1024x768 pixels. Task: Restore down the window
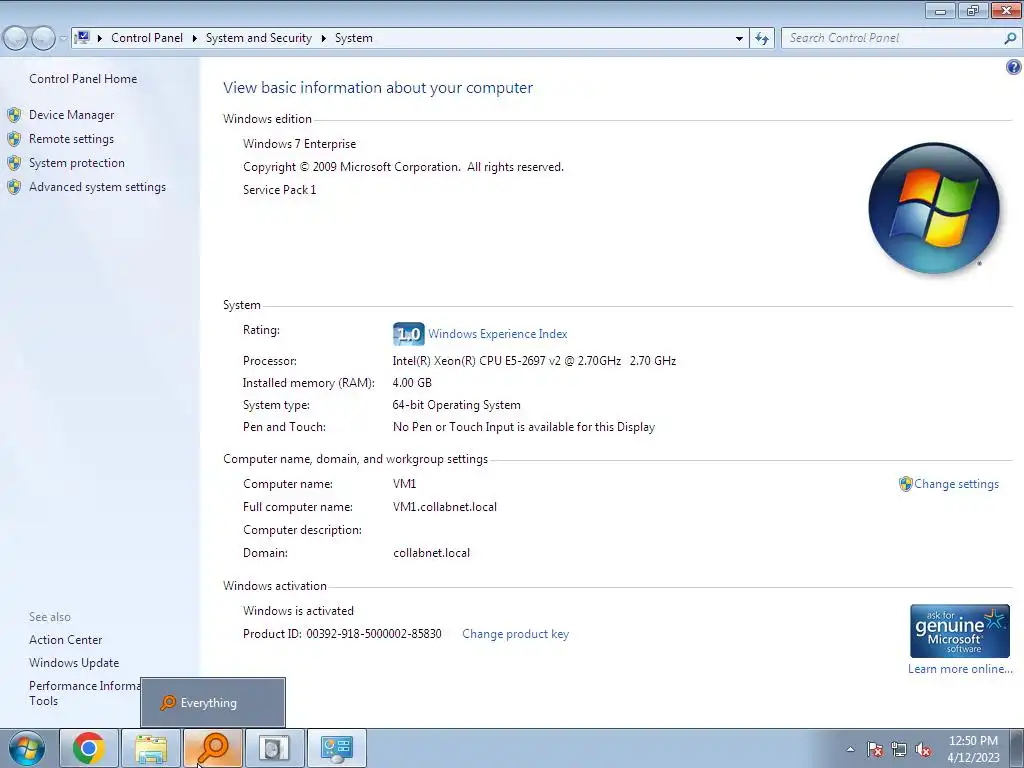pos(973,10)
